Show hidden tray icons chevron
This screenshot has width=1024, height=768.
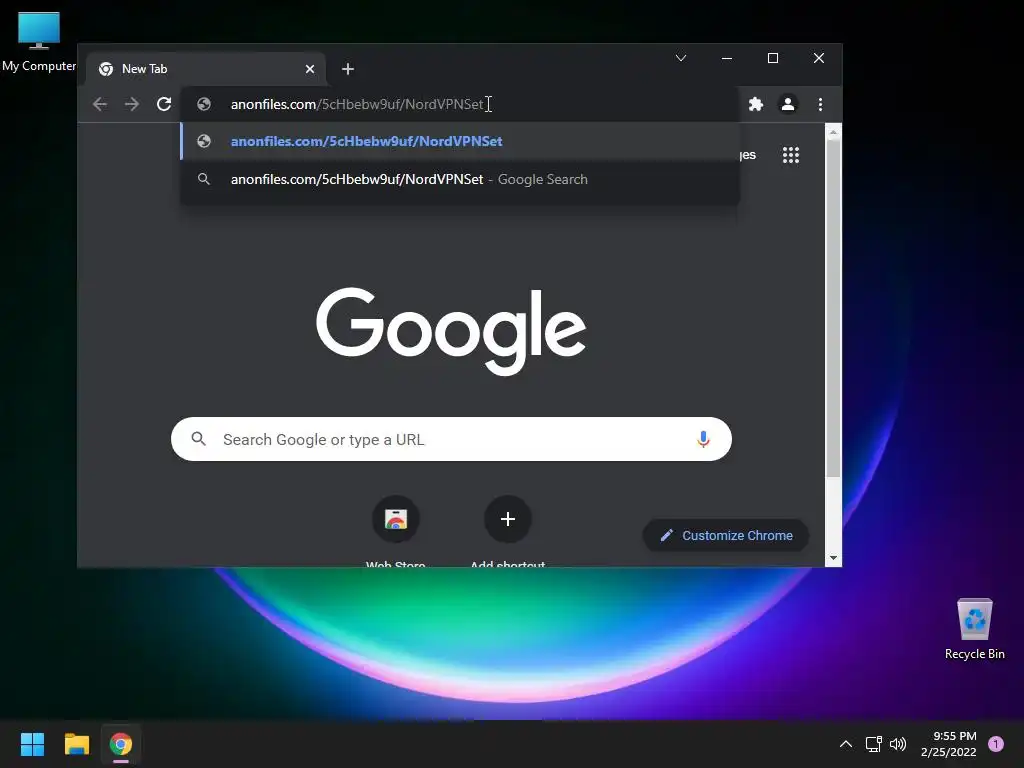coord(846,744)
